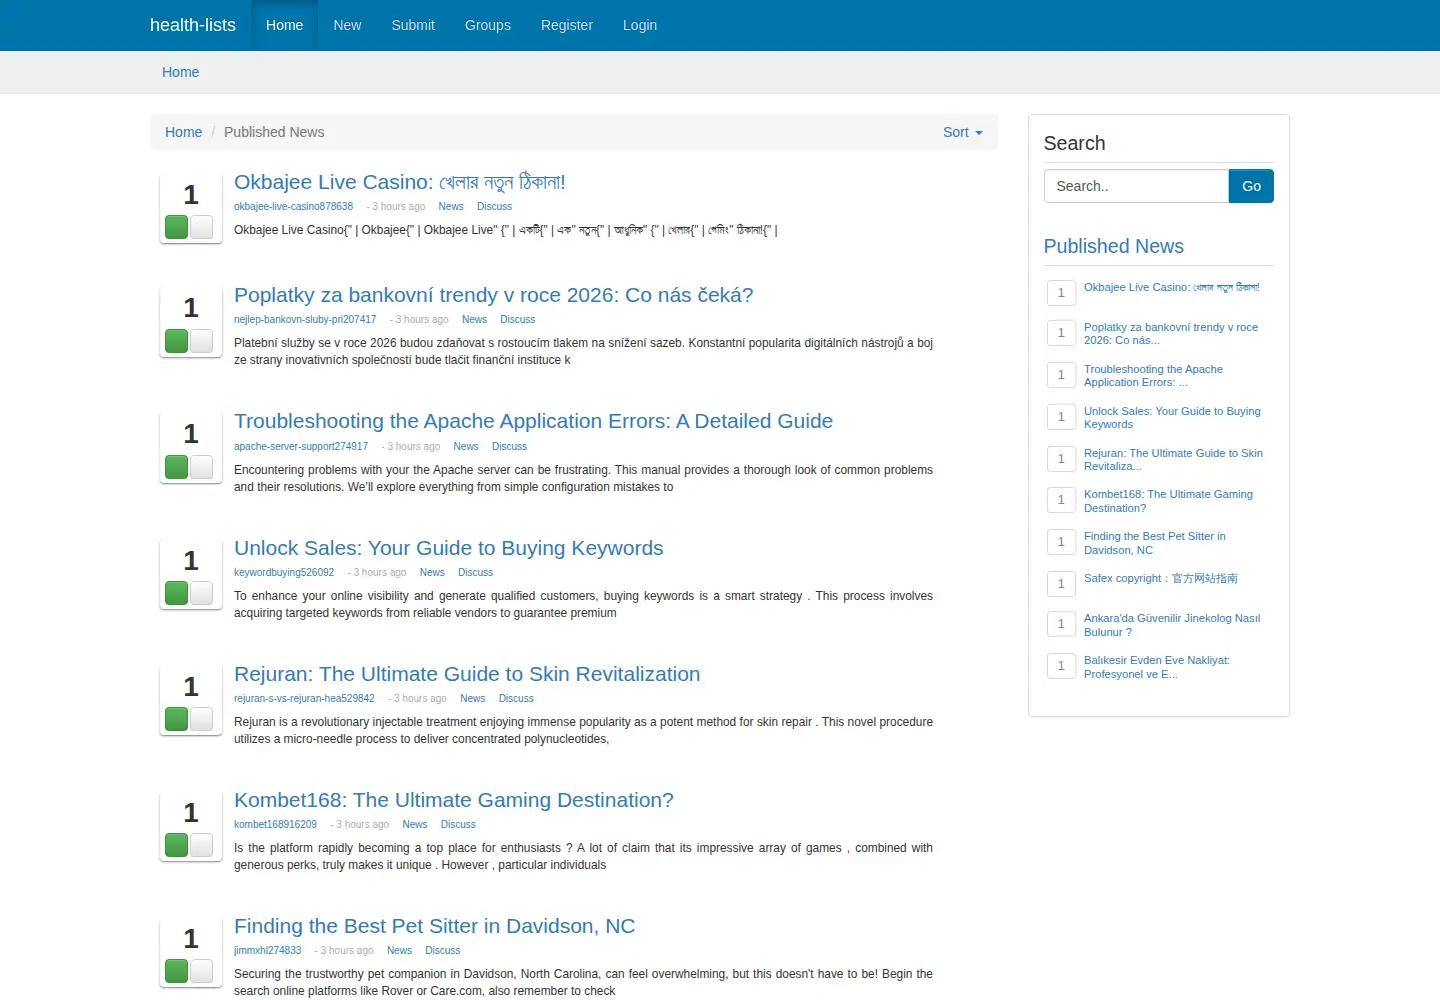Click News category under Okbajee post
The width and height of the screenshot is (1440, 1000).
[451, 207]
